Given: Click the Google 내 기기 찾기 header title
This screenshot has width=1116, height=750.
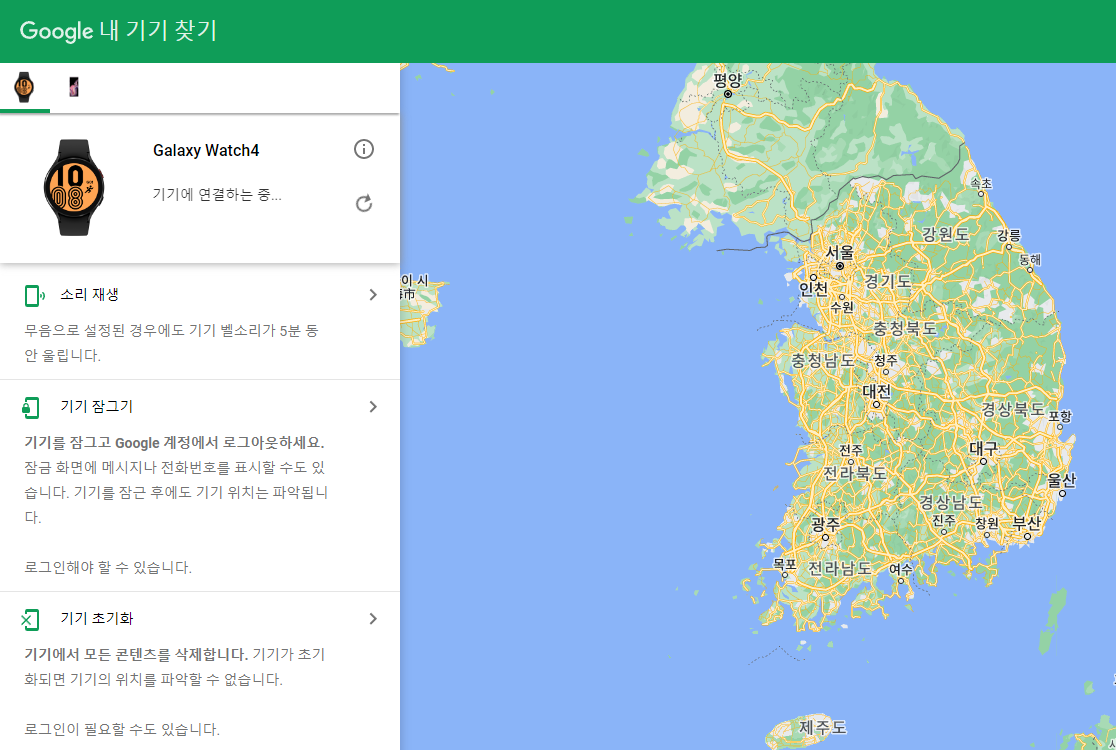Looking at the screenshot, I should (118, 31).
